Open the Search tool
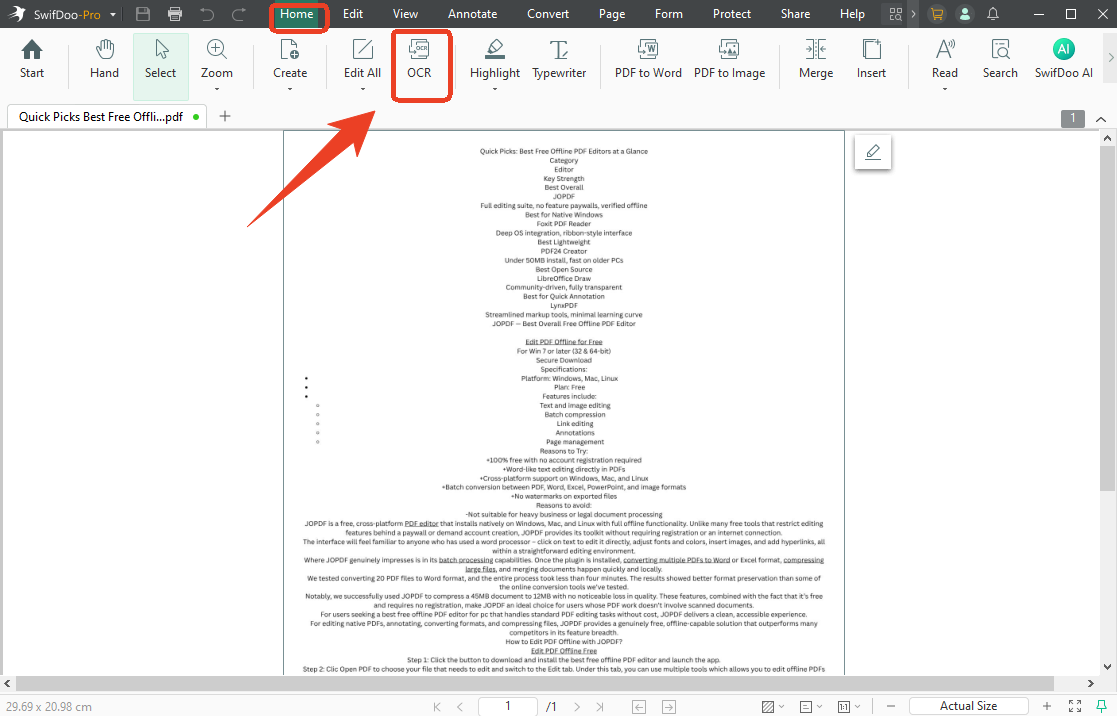 pos(1000,60)
